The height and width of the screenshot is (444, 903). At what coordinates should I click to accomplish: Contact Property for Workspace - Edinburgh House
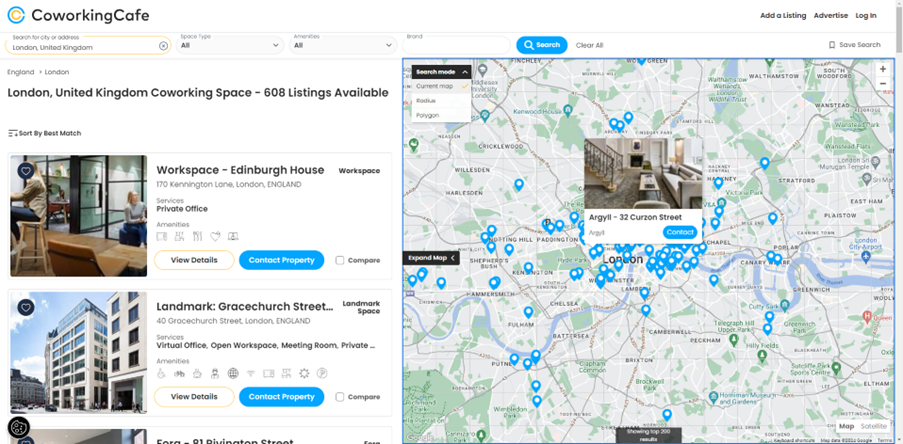(x=282, y=260)
